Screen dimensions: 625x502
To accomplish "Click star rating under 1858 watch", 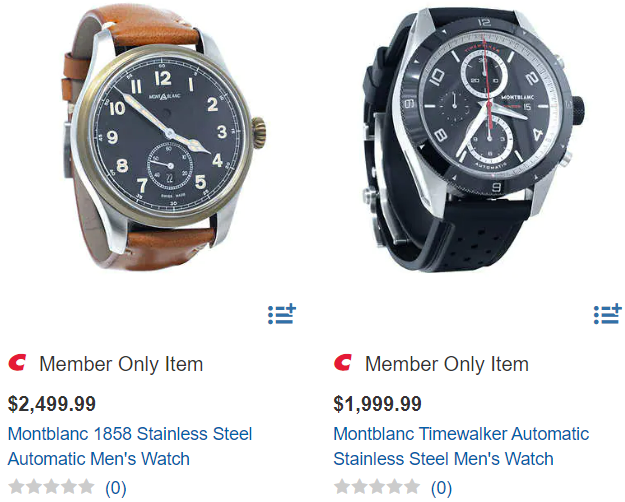I will (x=51, y=487).
